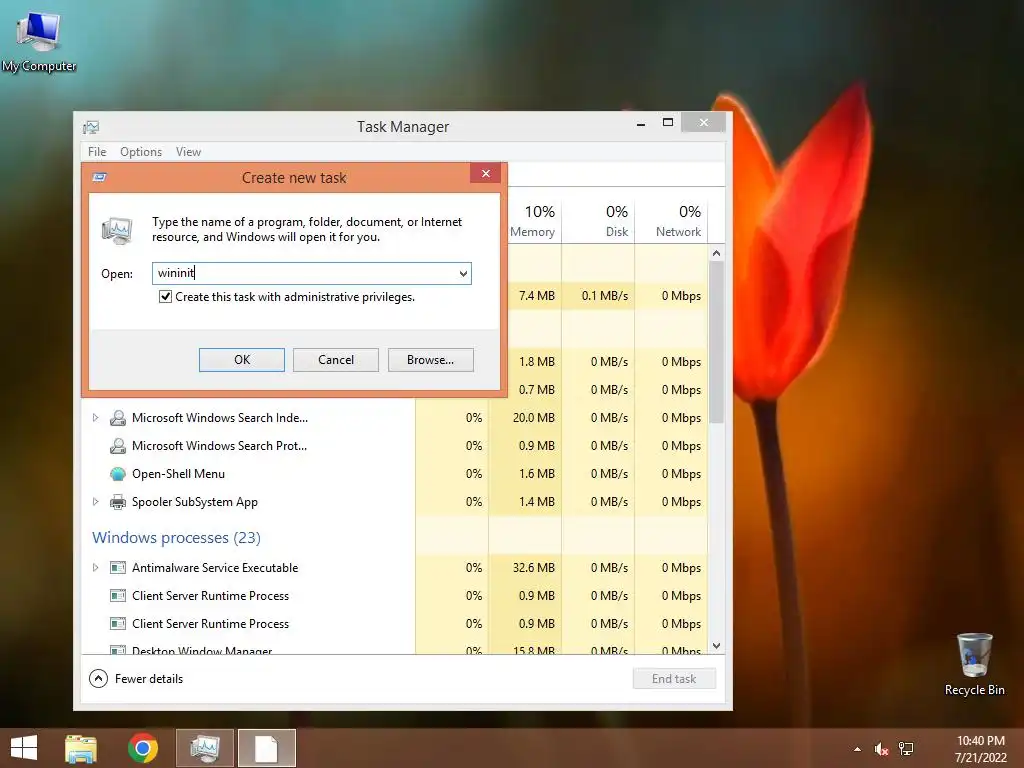
Task: Click the 32.6 MB memory value
Action: coord(534,568)
